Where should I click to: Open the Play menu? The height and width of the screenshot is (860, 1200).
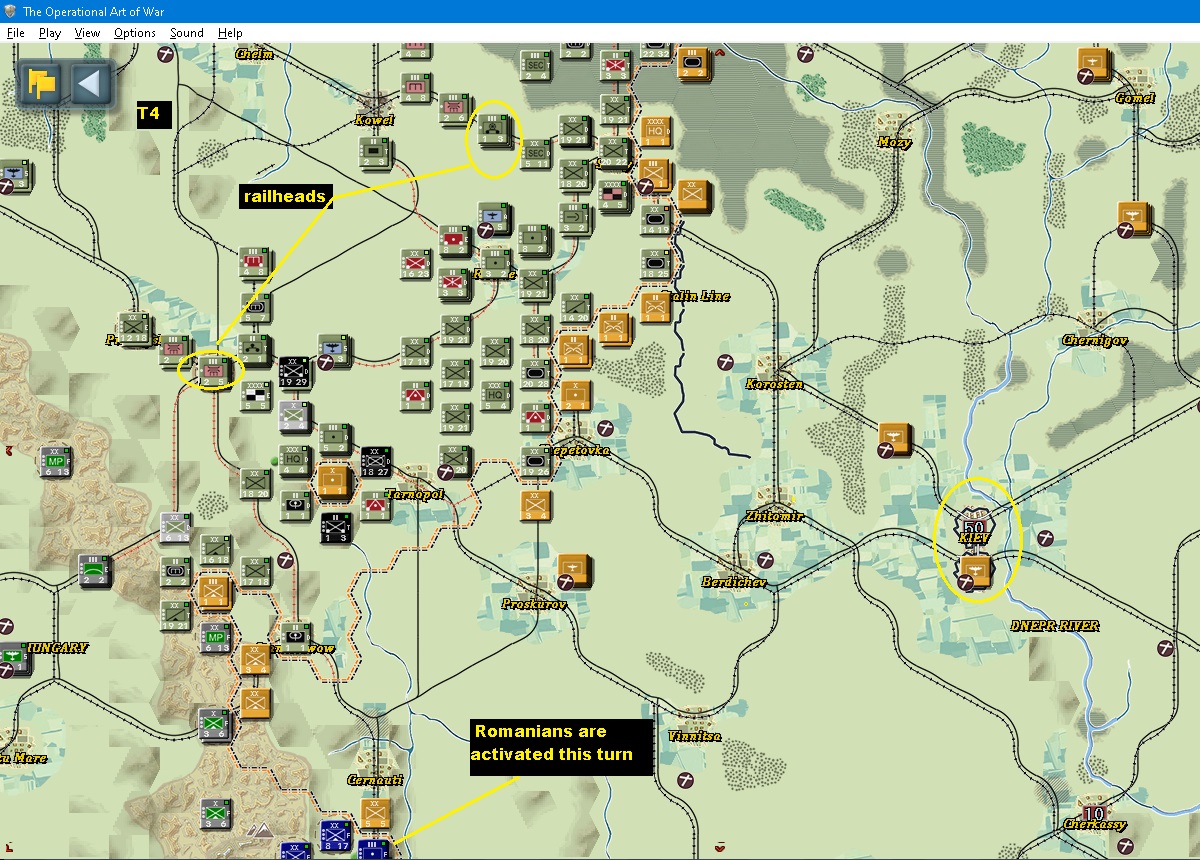[x=50, y=33]
